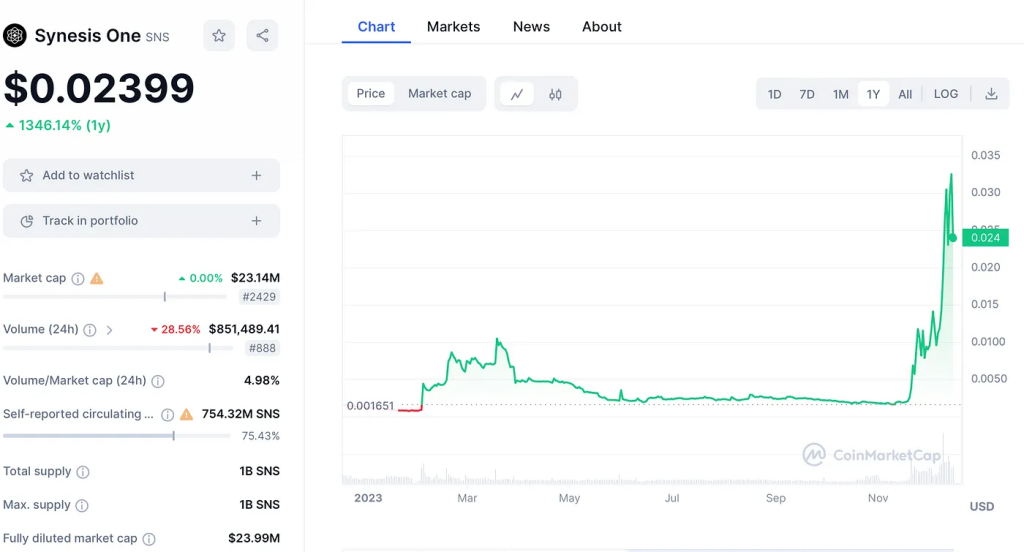Set chart range to 1D
The image size is (1024, 552).
click(x=775, y=94)
